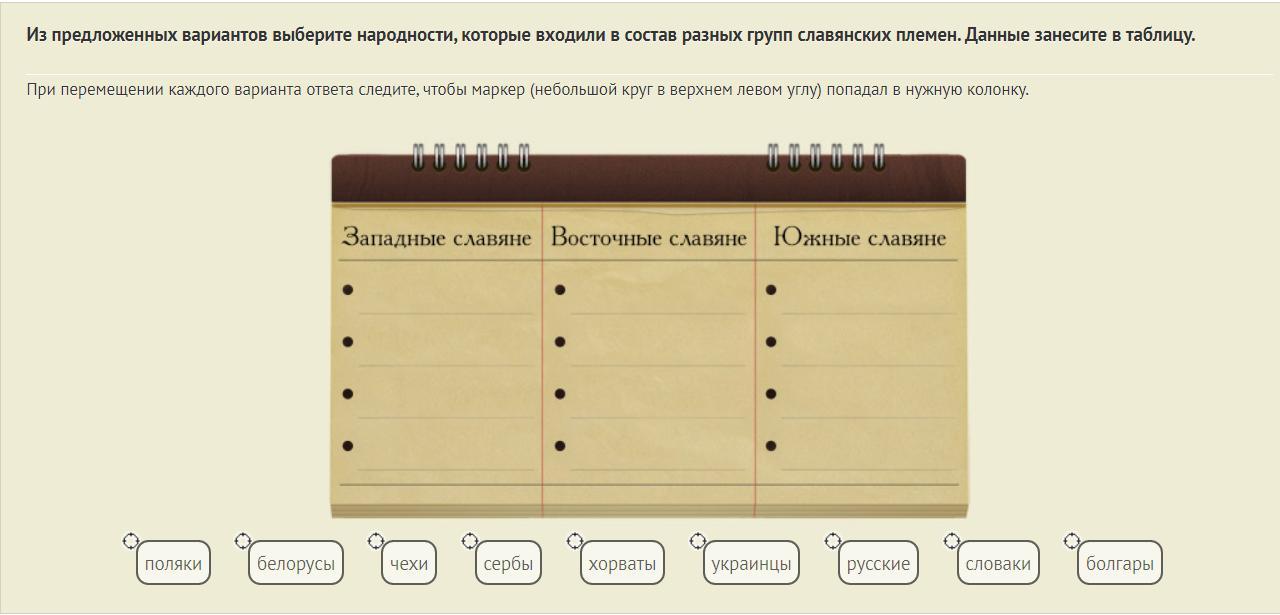Pick the украинцы answer tile
The image size is (1280, 615).
pos(751,564)
